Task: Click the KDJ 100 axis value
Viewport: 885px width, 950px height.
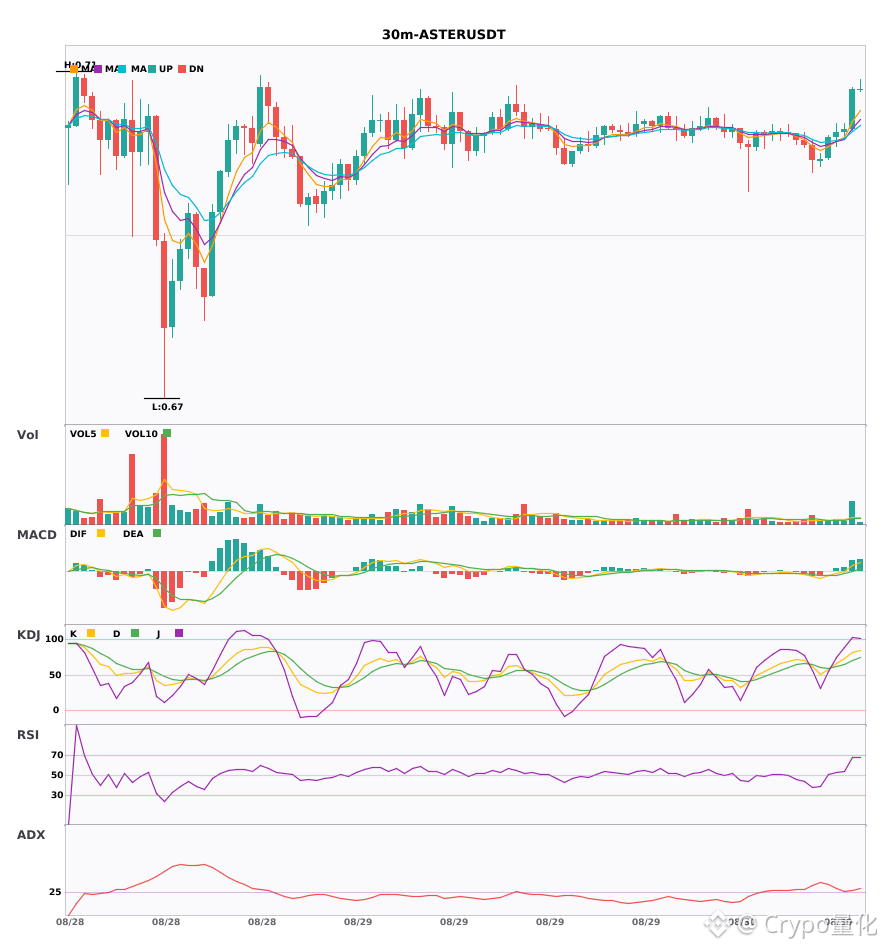Action: 54,639
